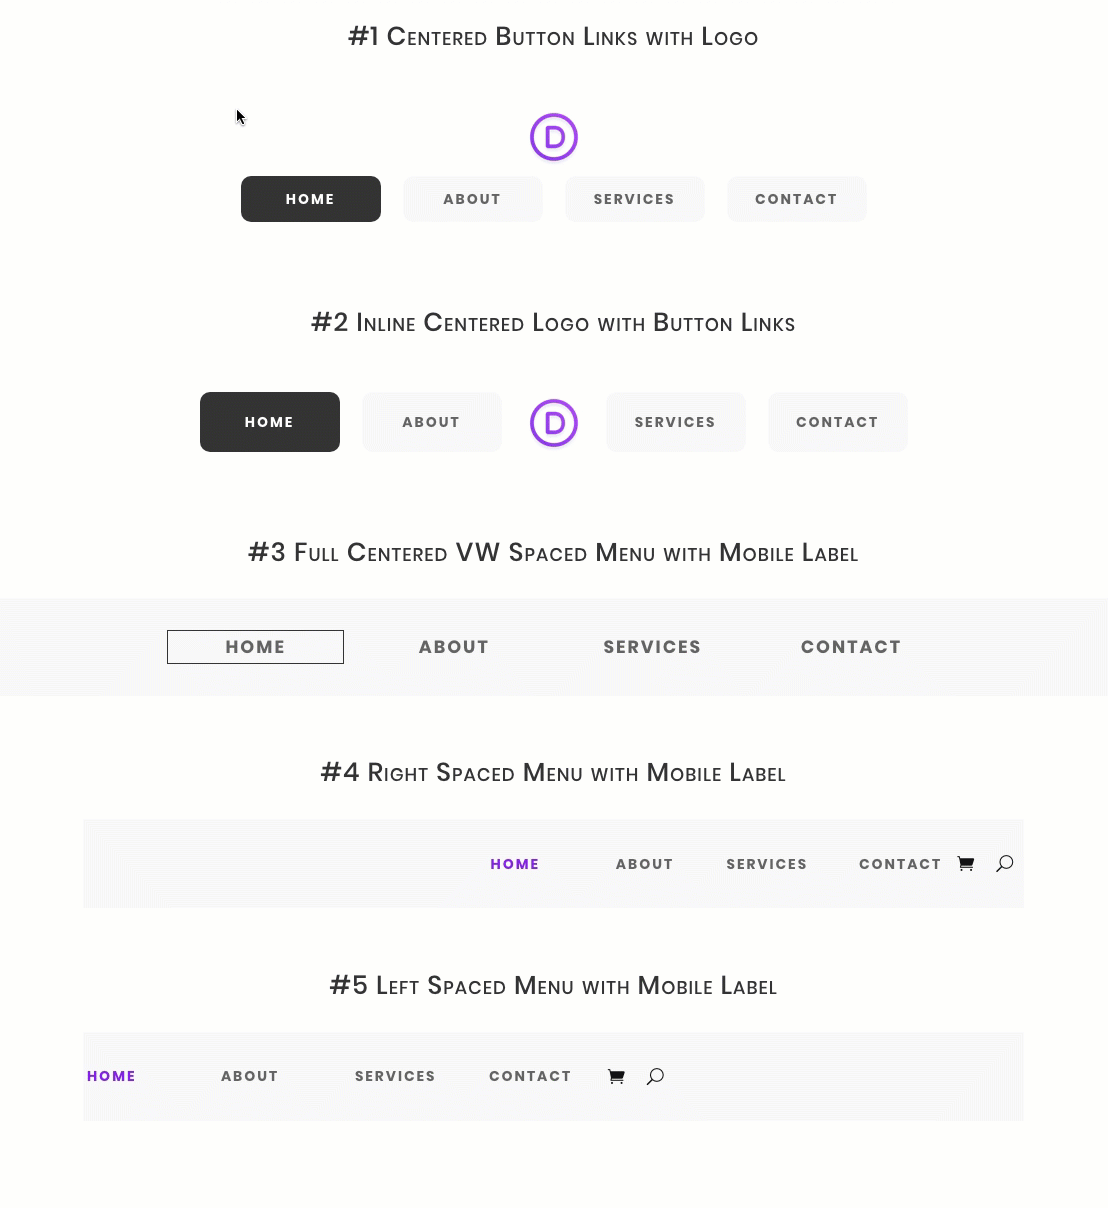Click the search icon in the left spaced menu
The image size is (1108, 1208).
coord(655,1076)
